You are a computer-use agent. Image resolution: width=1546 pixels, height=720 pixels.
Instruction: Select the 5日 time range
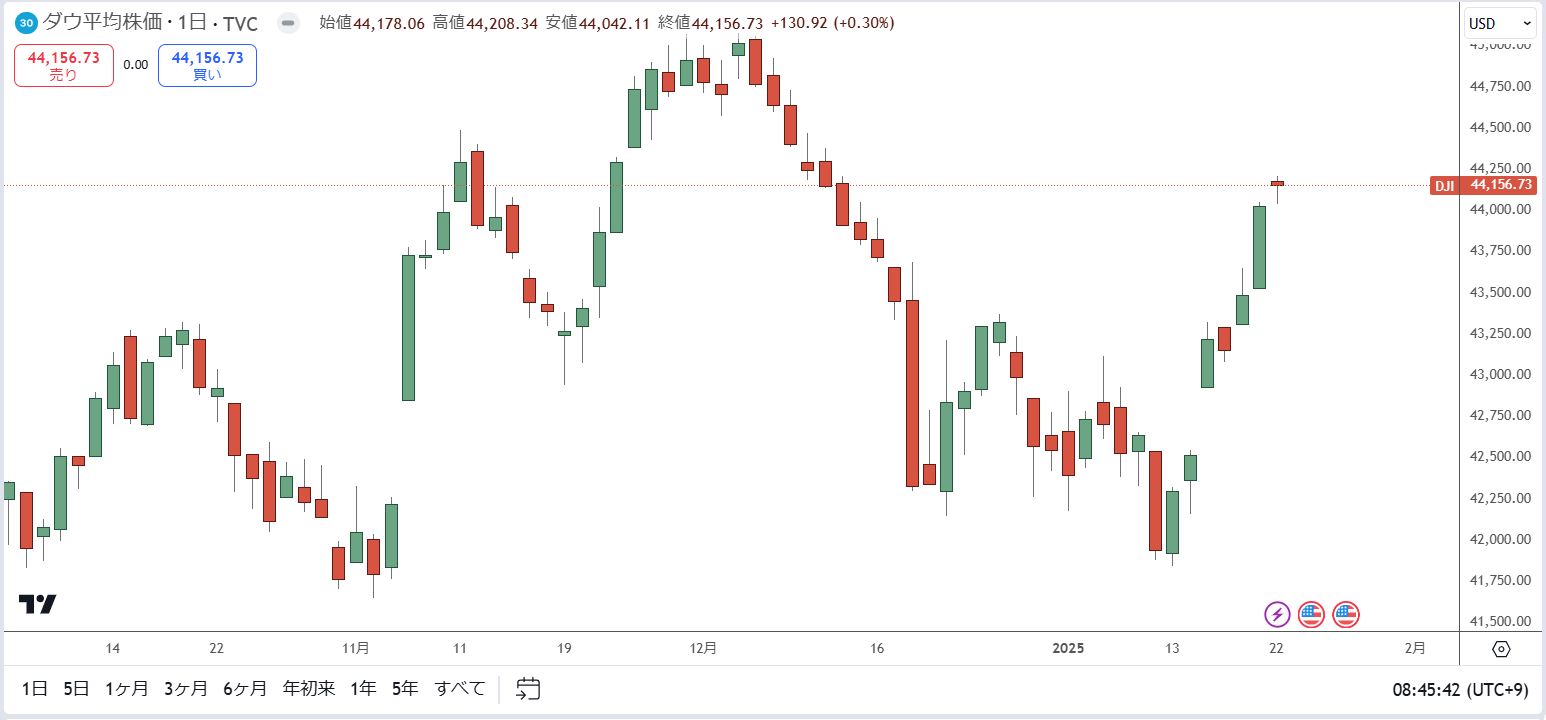pyautogui.click(x=76, y=688)
